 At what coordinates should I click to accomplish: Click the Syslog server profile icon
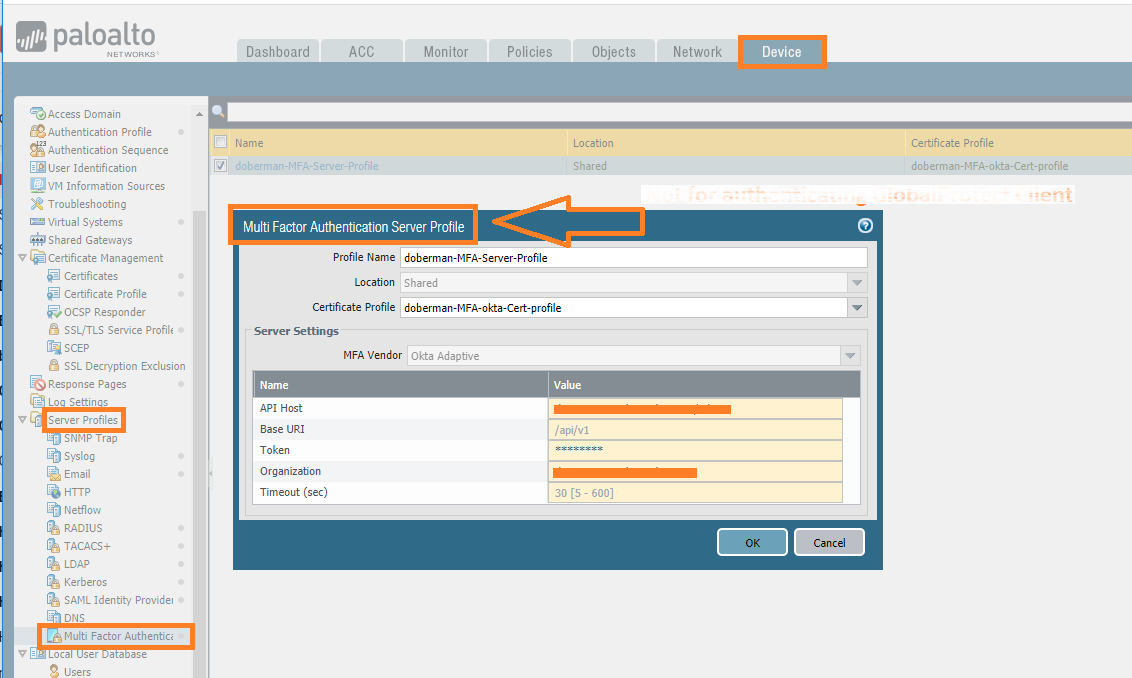tap(53, 456)
